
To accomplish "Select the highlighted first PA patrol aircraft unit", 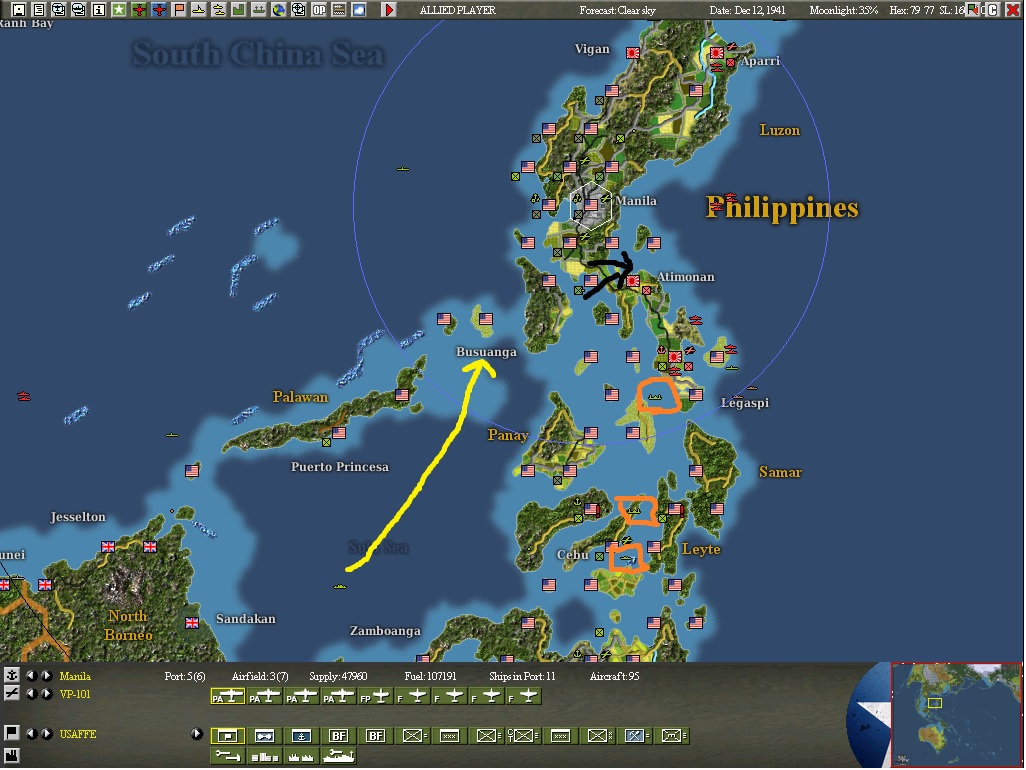I will pyautogui.click(x=228, y=697).
